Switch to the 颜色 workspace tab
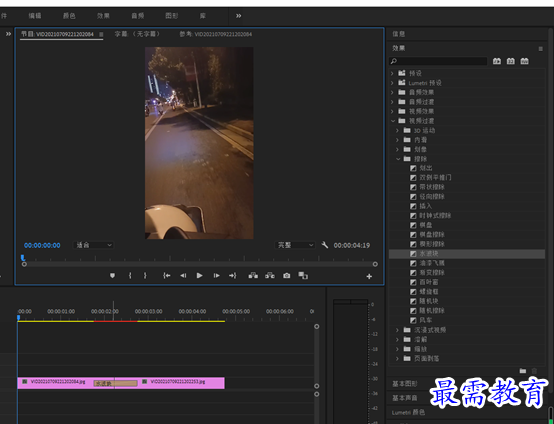Image resolution: width=554 pixels, height=424 pixels. (69, 16)
